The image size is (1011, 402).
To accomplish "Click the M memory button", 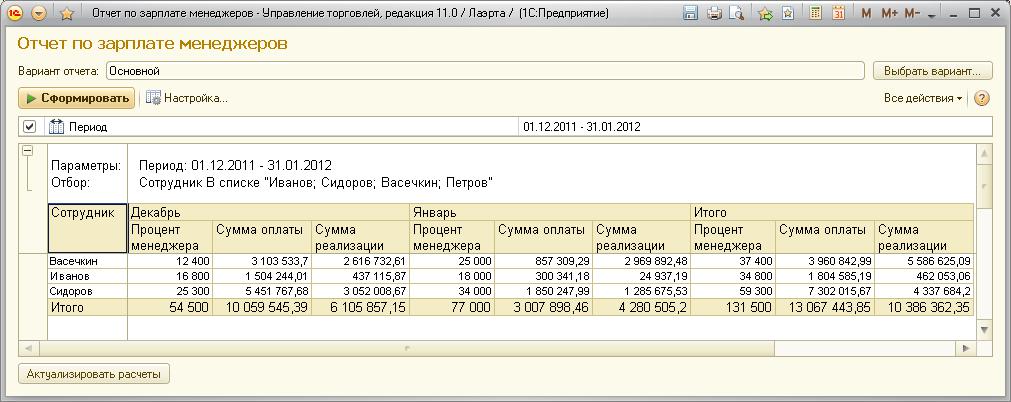I will 866,13.
